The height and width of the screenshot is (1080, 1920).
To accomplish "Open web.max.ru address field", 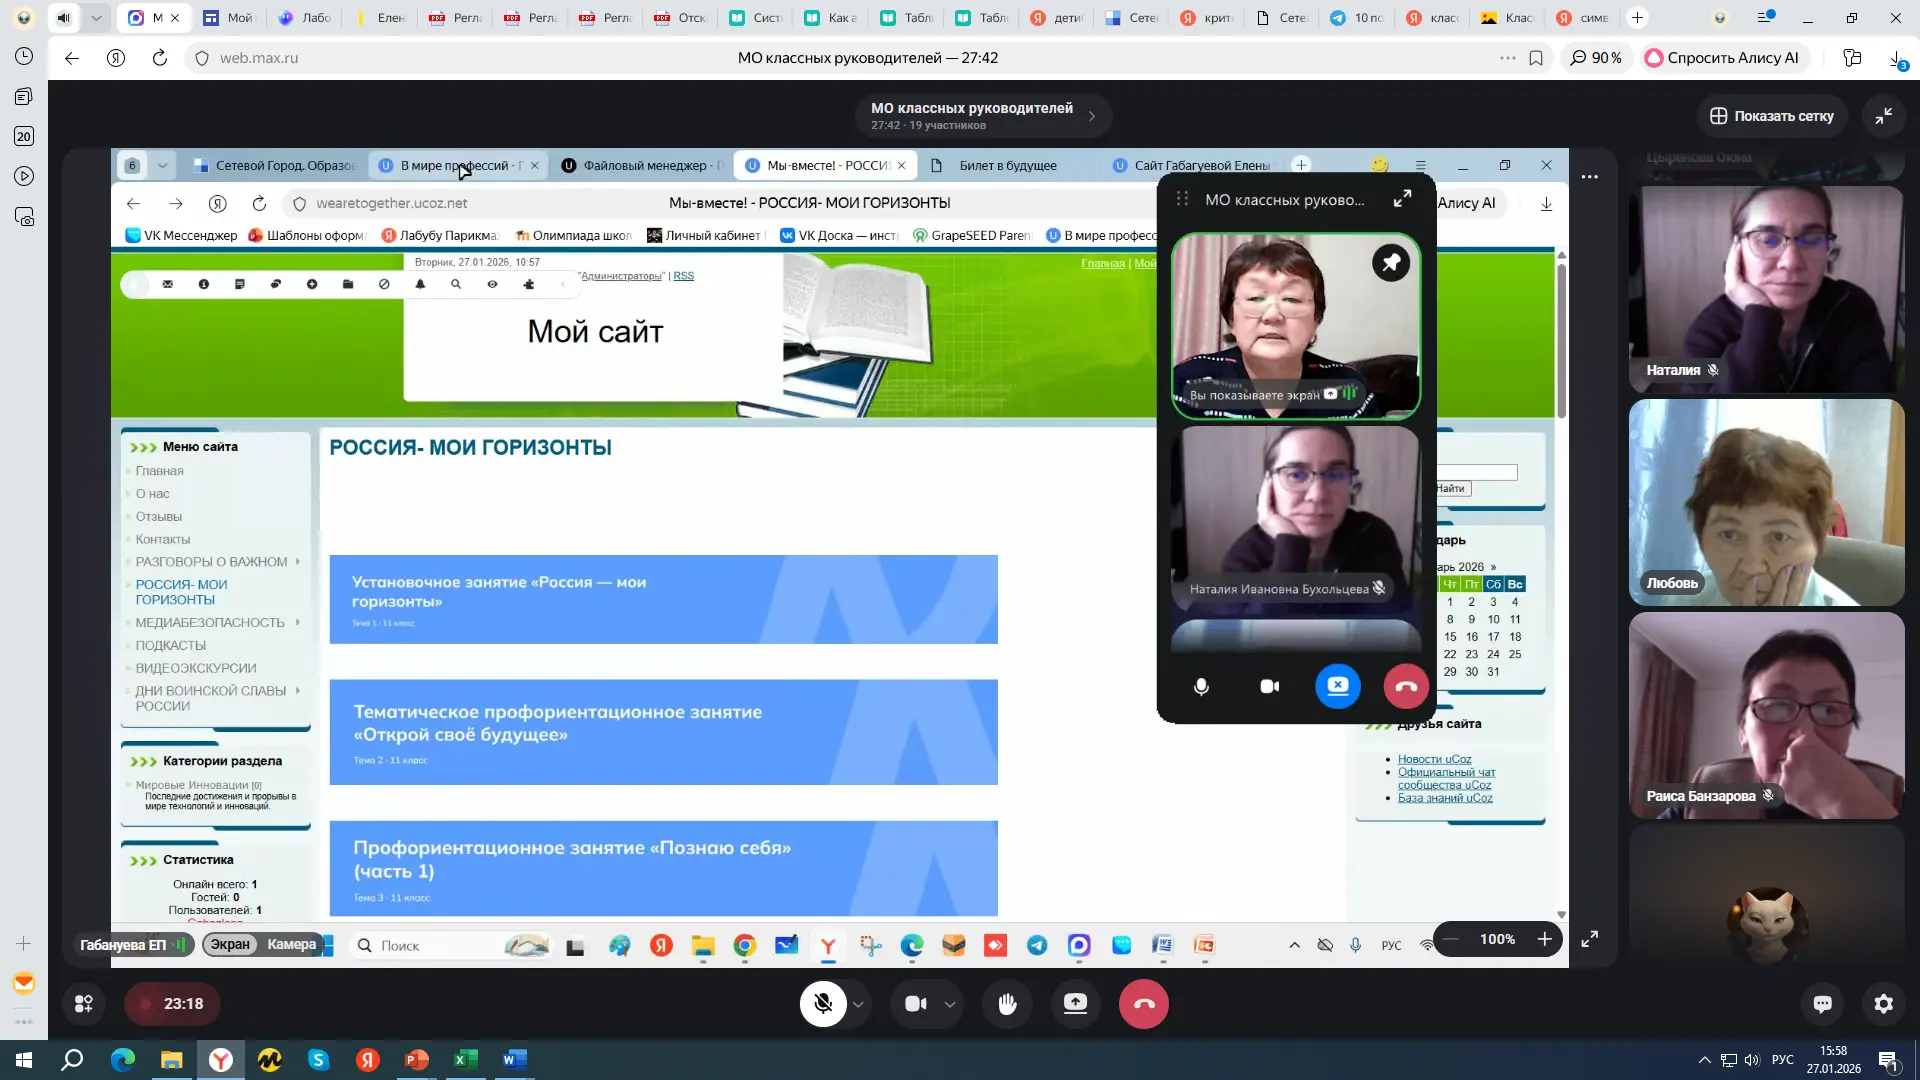I will tap(259, 58).
